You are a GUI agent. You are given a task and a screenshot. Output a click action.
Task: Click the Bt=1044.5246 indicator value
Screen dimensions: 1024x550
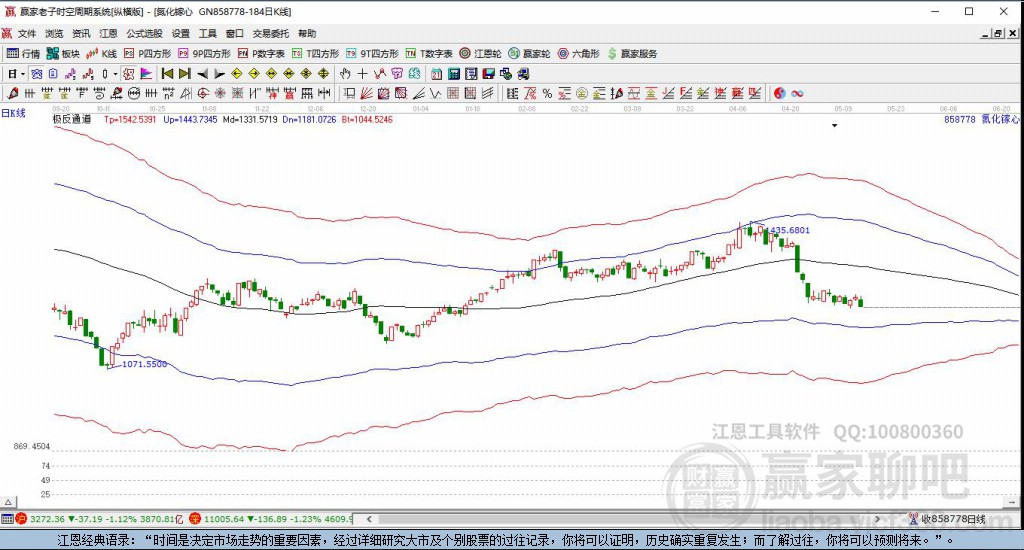[367, 120]
